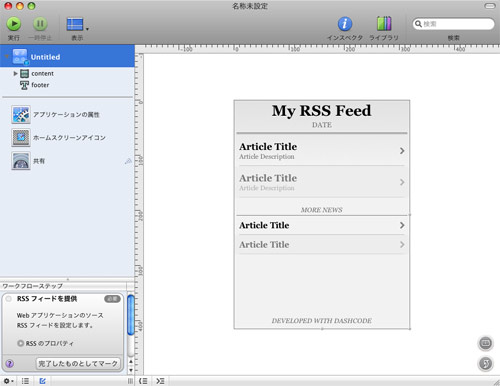This screenshot has height=386, width=500.
Task: Click the warning triangle beside Sharing
Action: point(128,161)
